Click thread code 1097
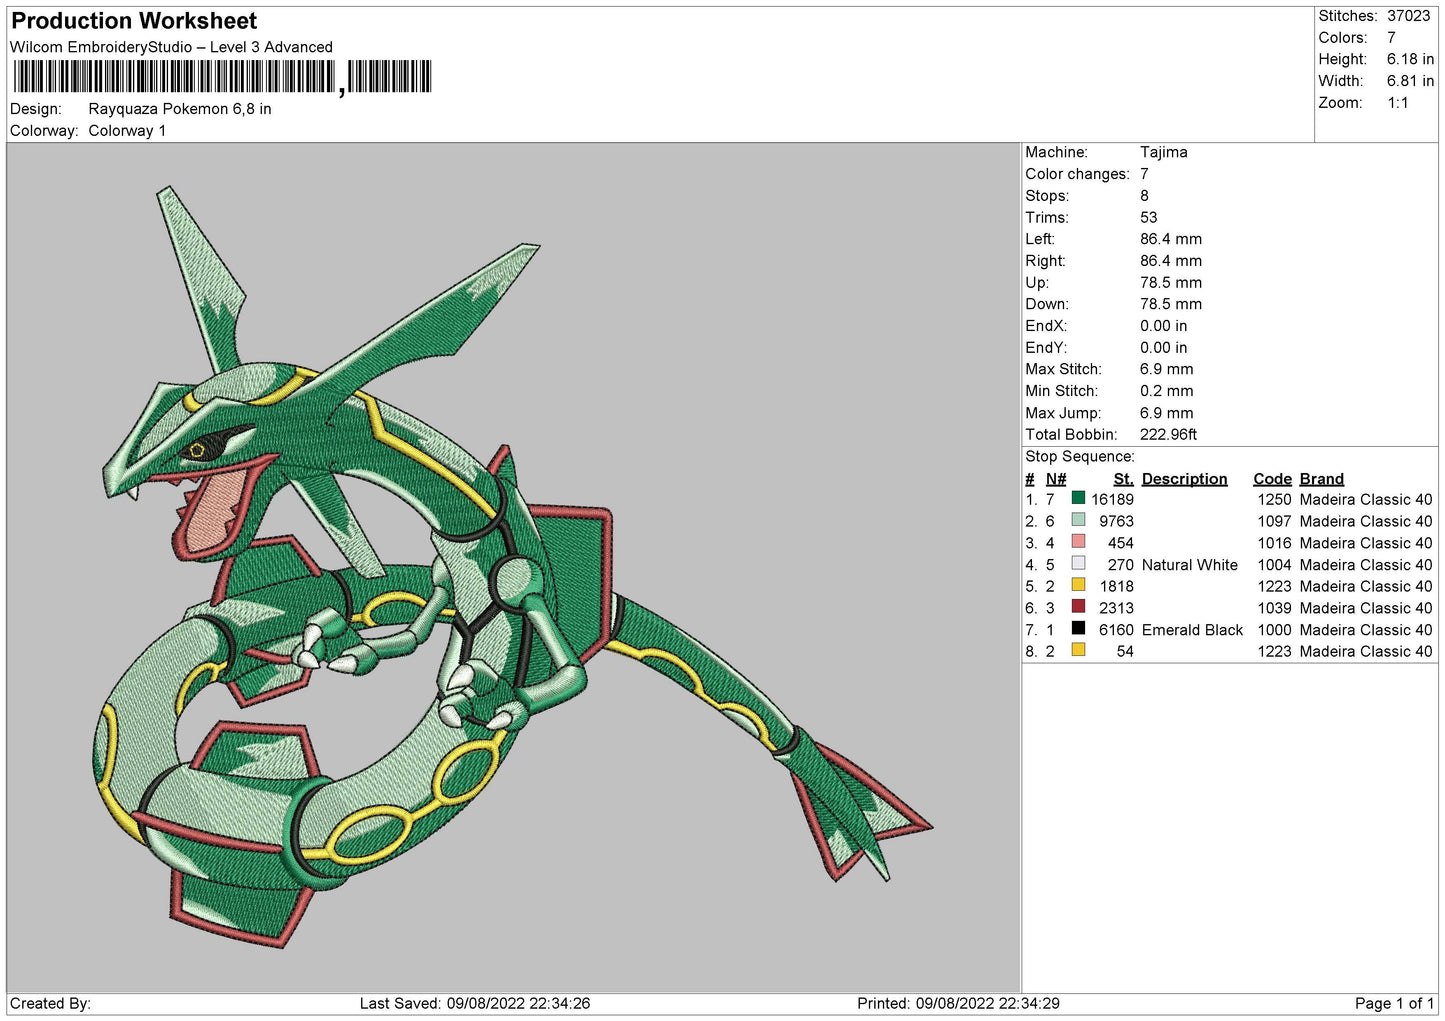 (x=1274, y=521)
